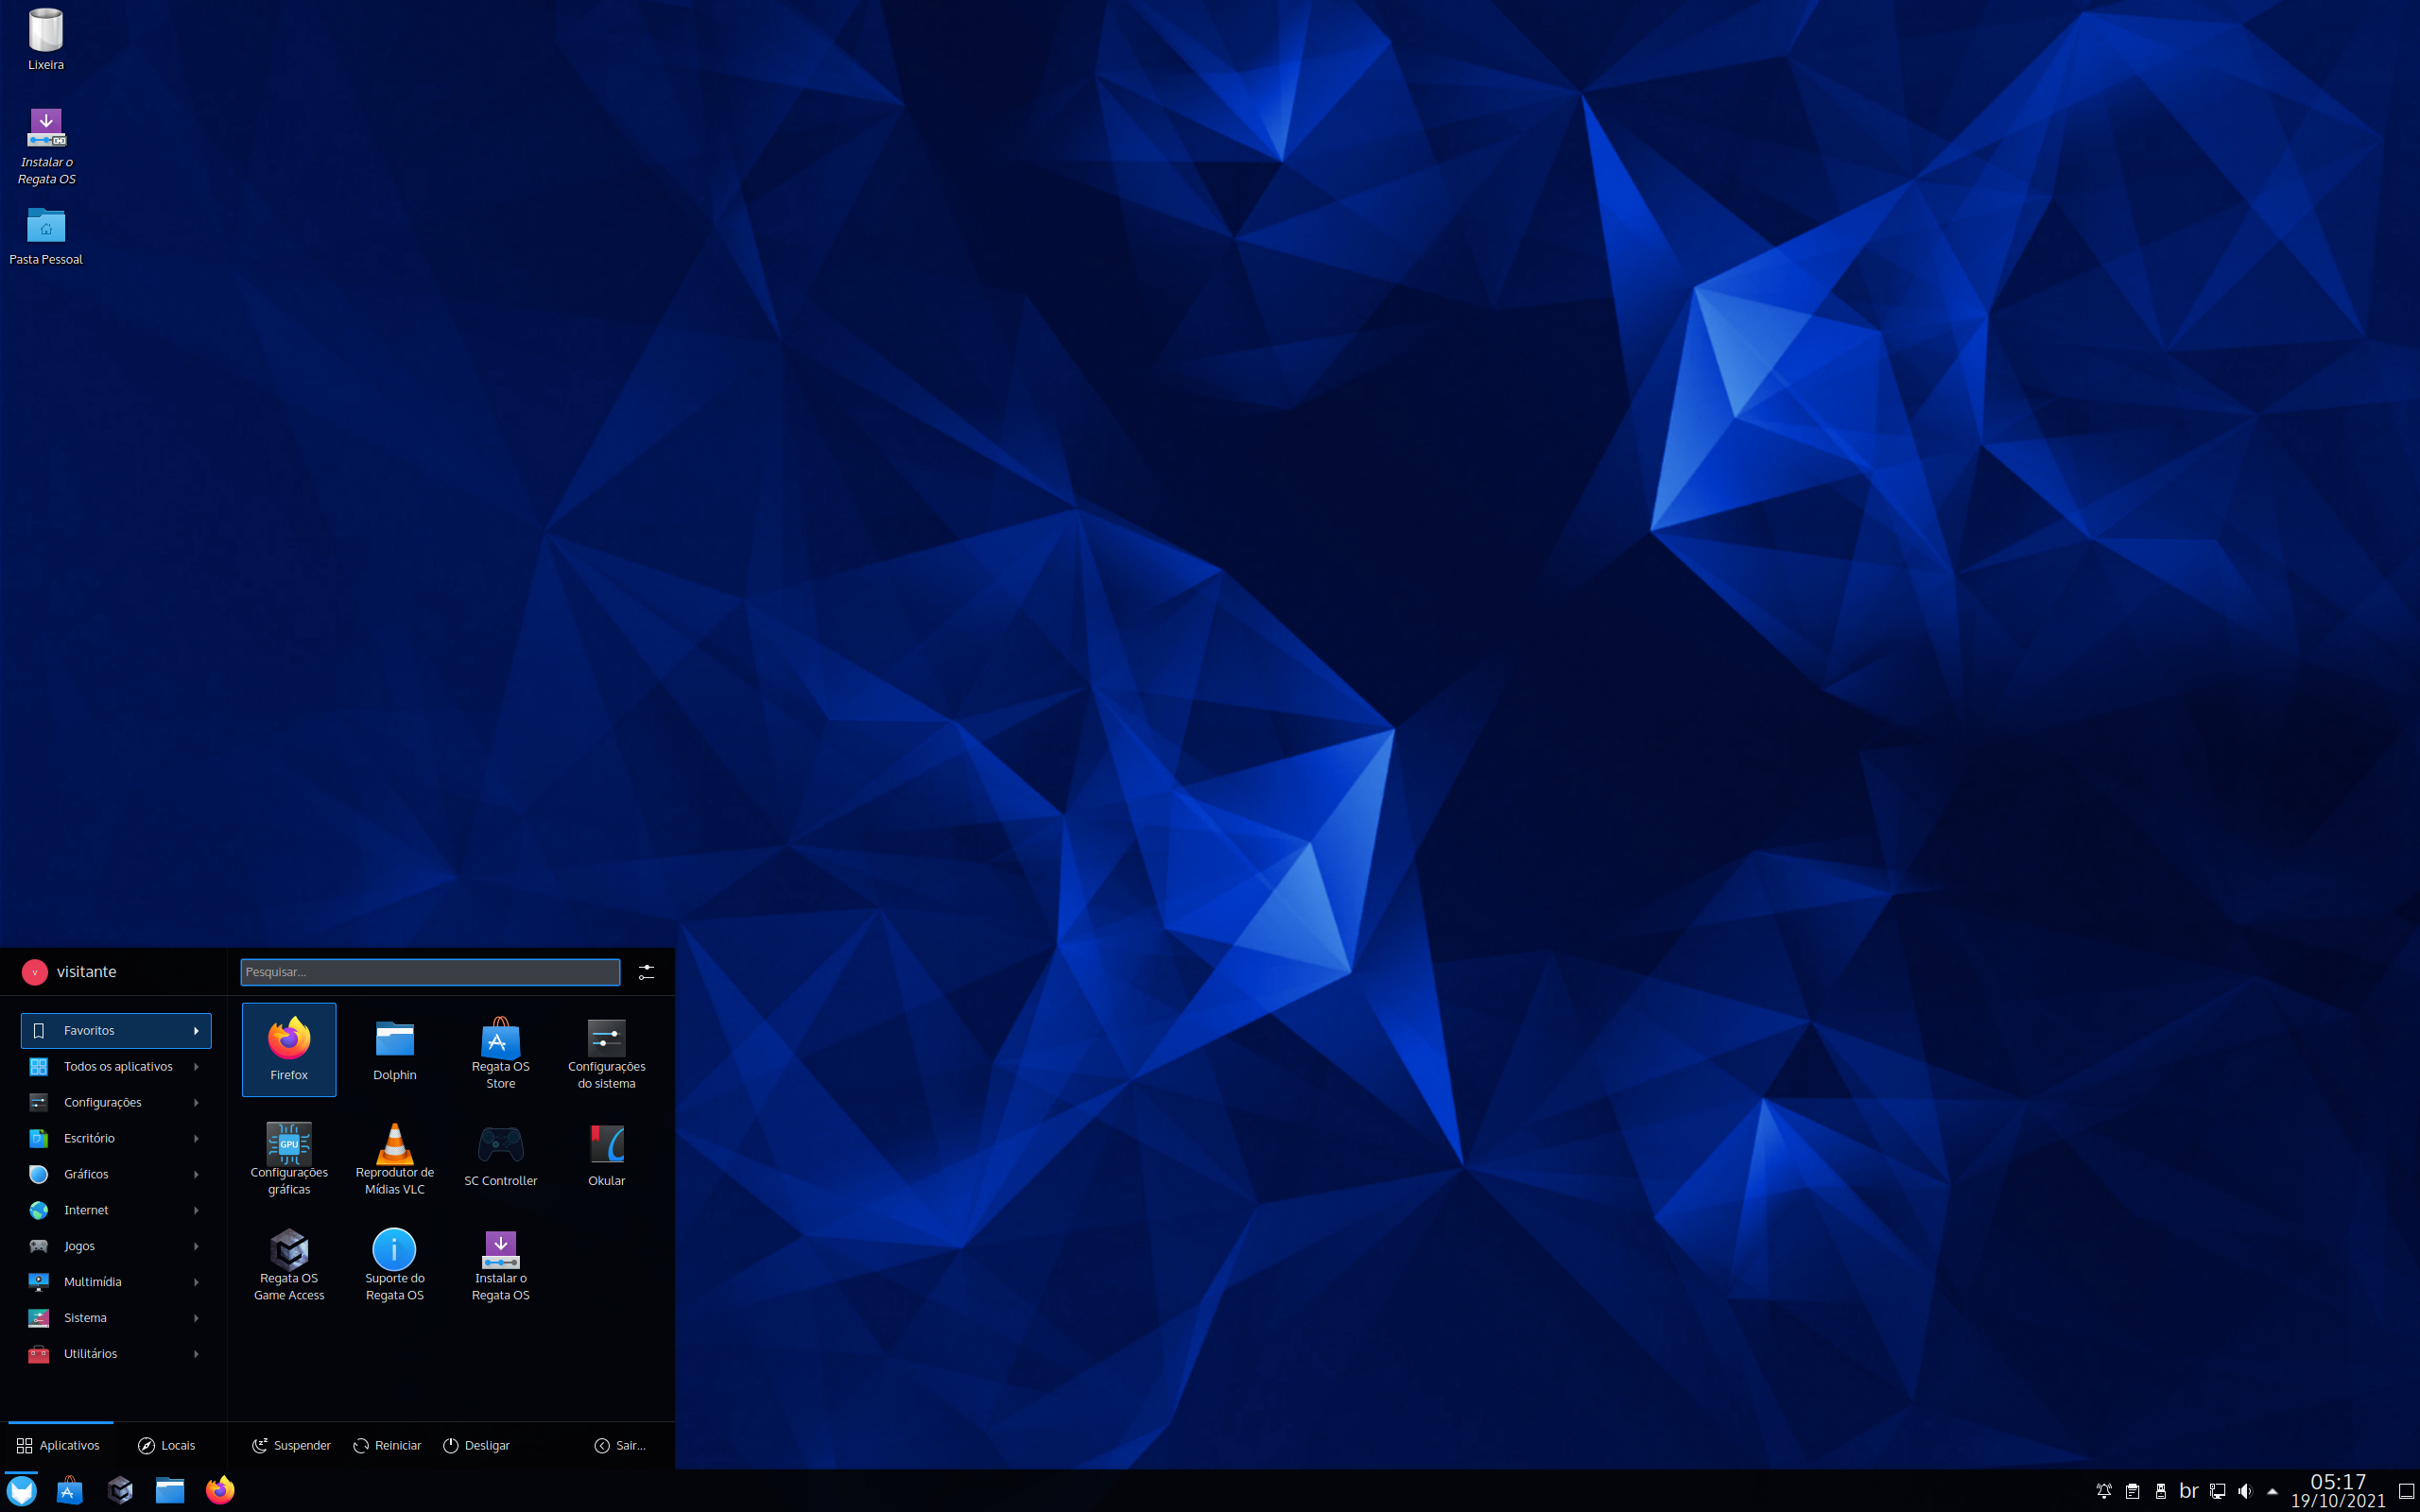Viewport: 2420px width, 1512px height.
Task: Expand the Jogos category
Action: pos(116,1246)
